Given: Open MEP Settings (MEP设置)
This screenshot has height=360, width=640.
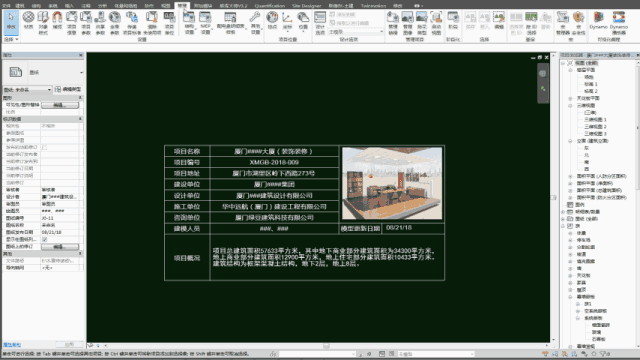Looking at the screenshot, I should tap(205, 22).
